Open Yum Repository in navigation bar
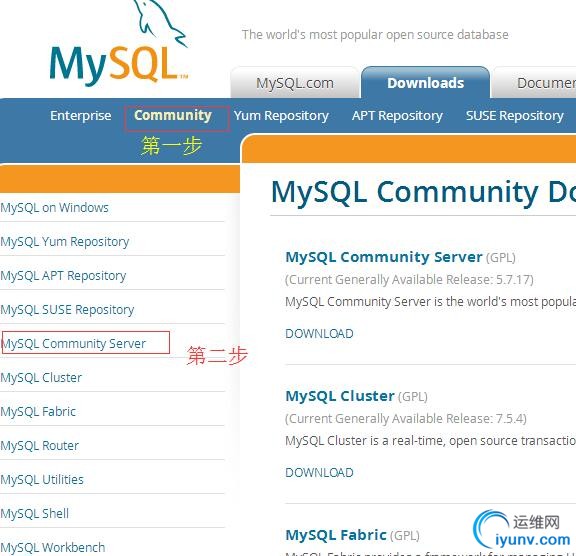 281,116
